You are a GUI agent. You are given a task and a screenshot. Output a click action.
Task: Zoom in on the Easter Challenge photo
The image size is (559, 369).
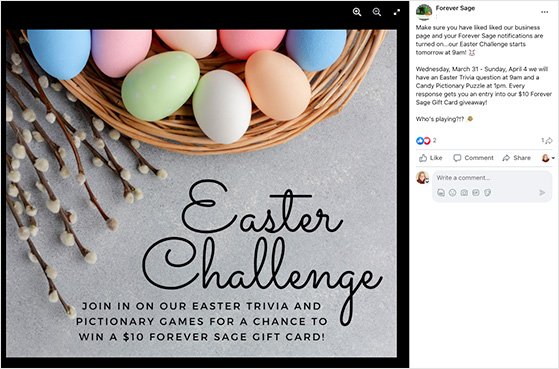pos(357,12)
